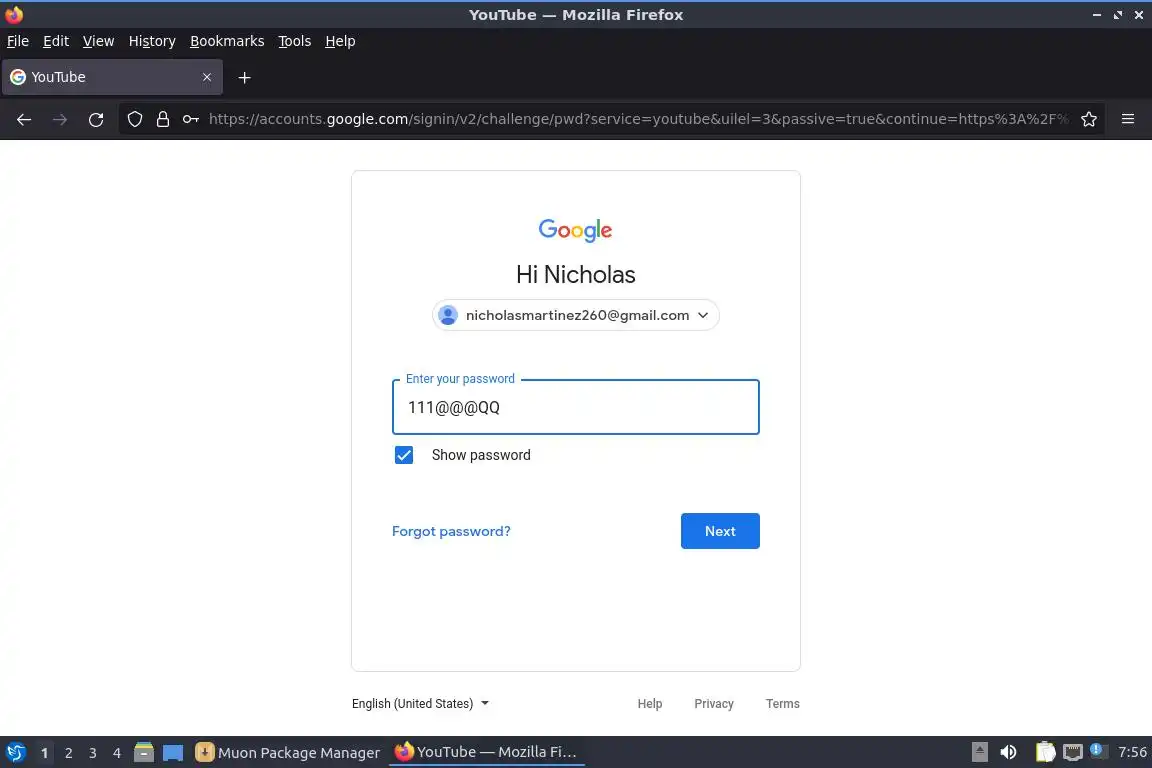Image resolution: width=1152 pixels, height=768 pixels.
Task: Open the volume control in system tray
Action: pyautogui.click(x=1008, y=752)
